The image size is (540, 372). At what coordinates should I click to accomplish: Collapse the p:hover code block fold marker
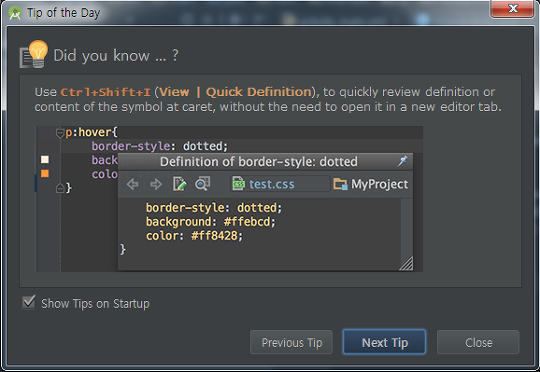point(60,133)
